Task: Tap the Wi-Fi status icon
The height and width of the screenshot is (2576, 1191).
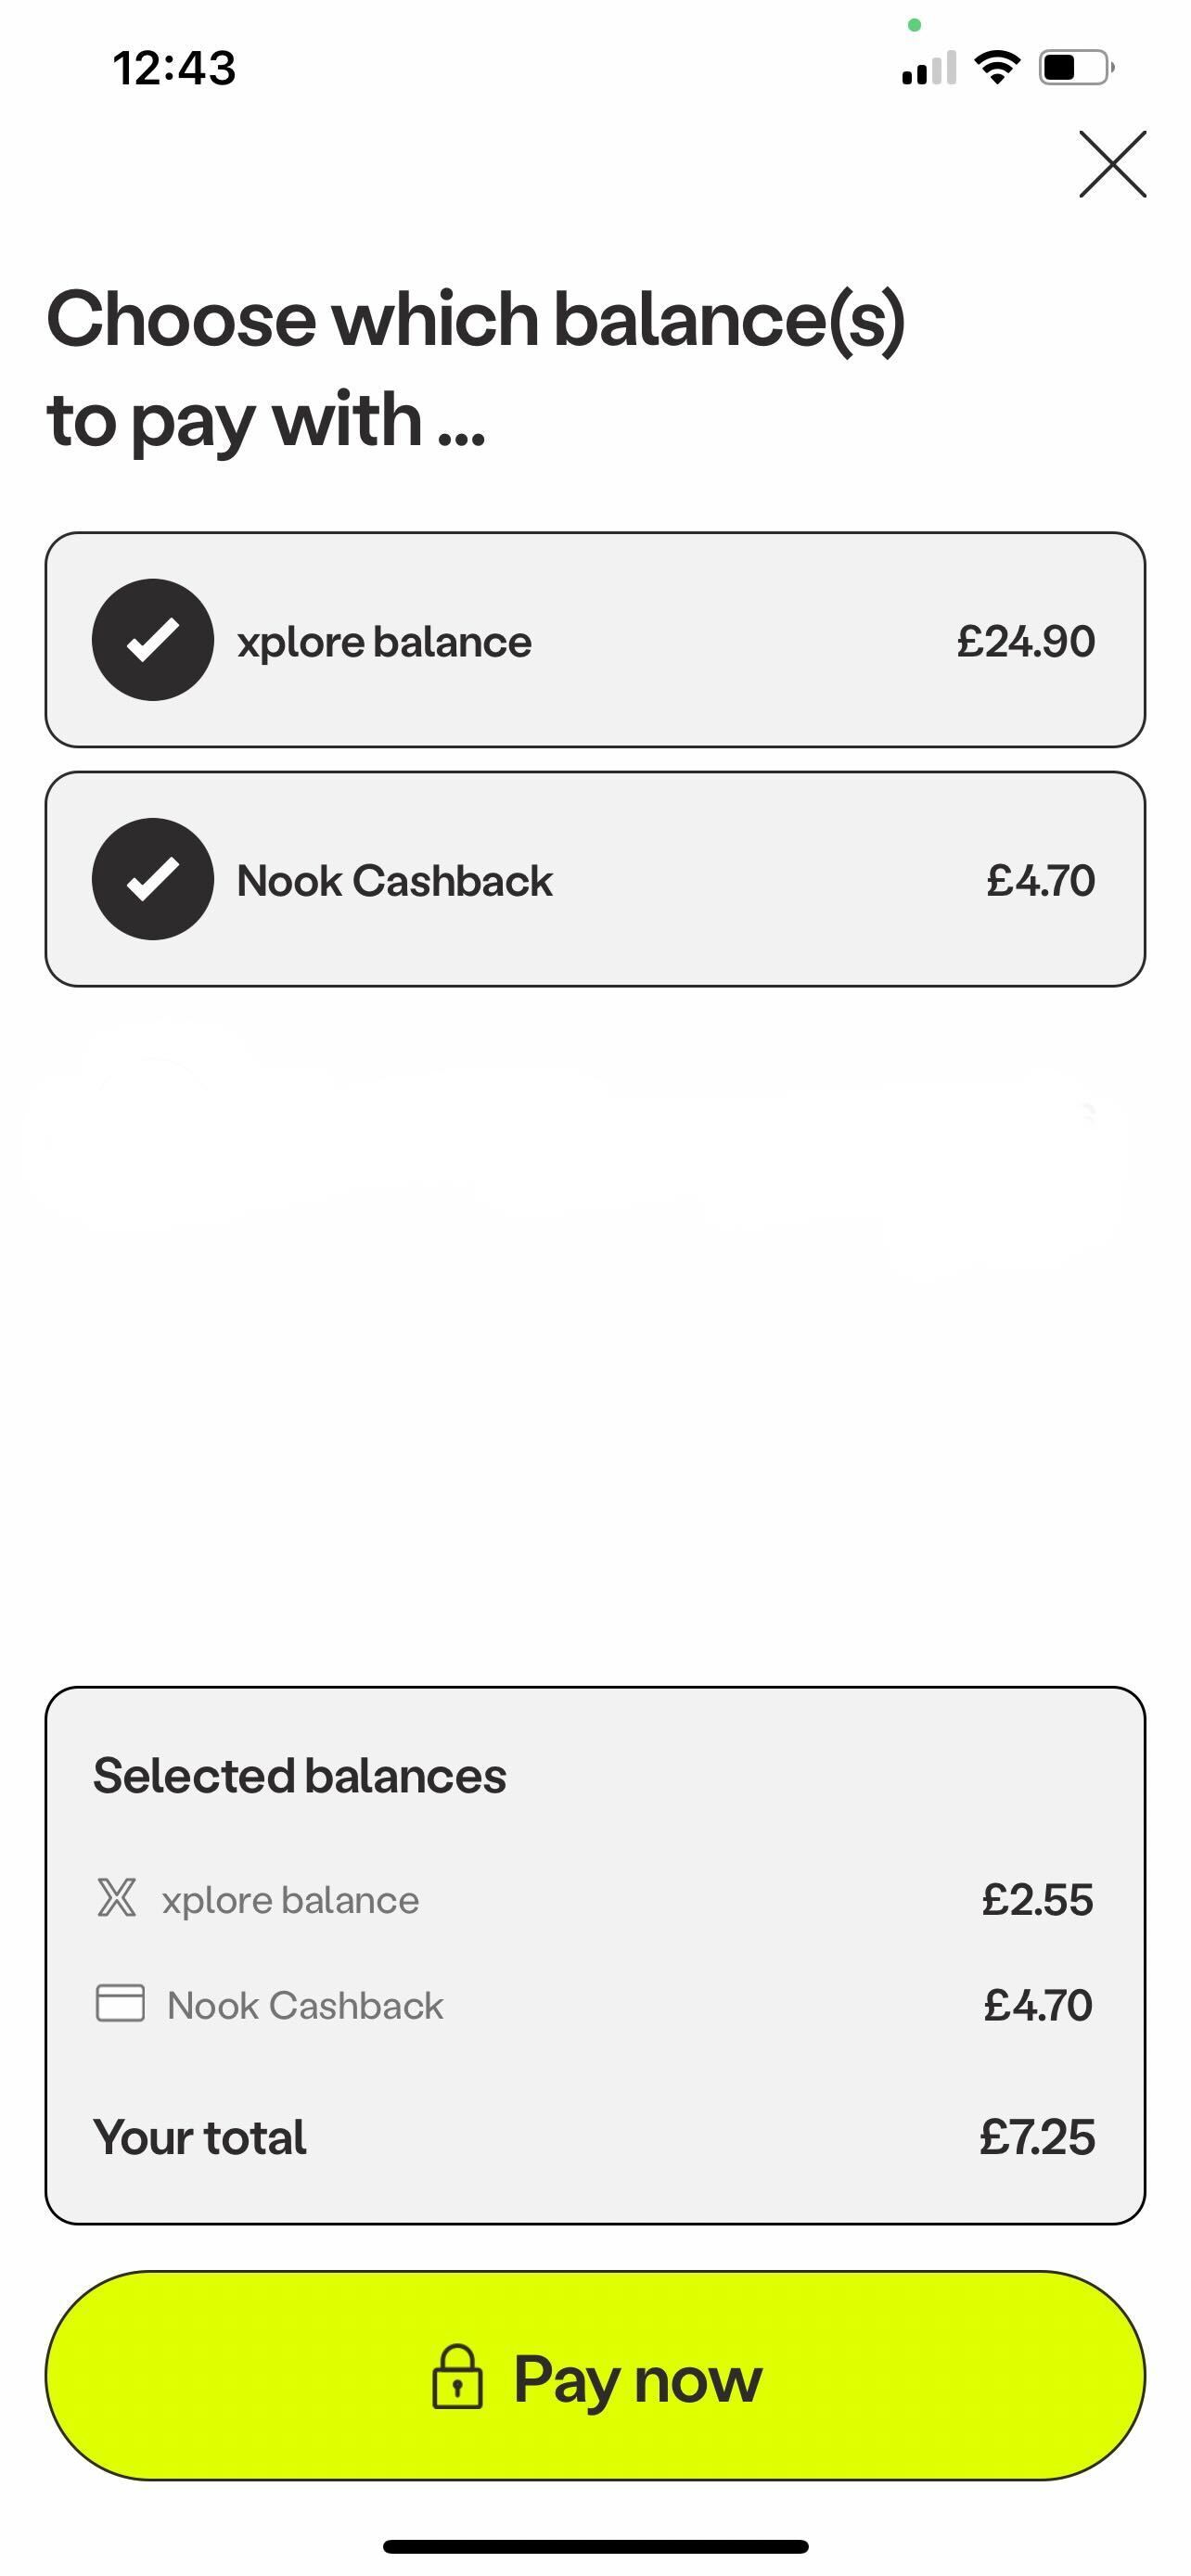Action: click(x=997, y=68)
